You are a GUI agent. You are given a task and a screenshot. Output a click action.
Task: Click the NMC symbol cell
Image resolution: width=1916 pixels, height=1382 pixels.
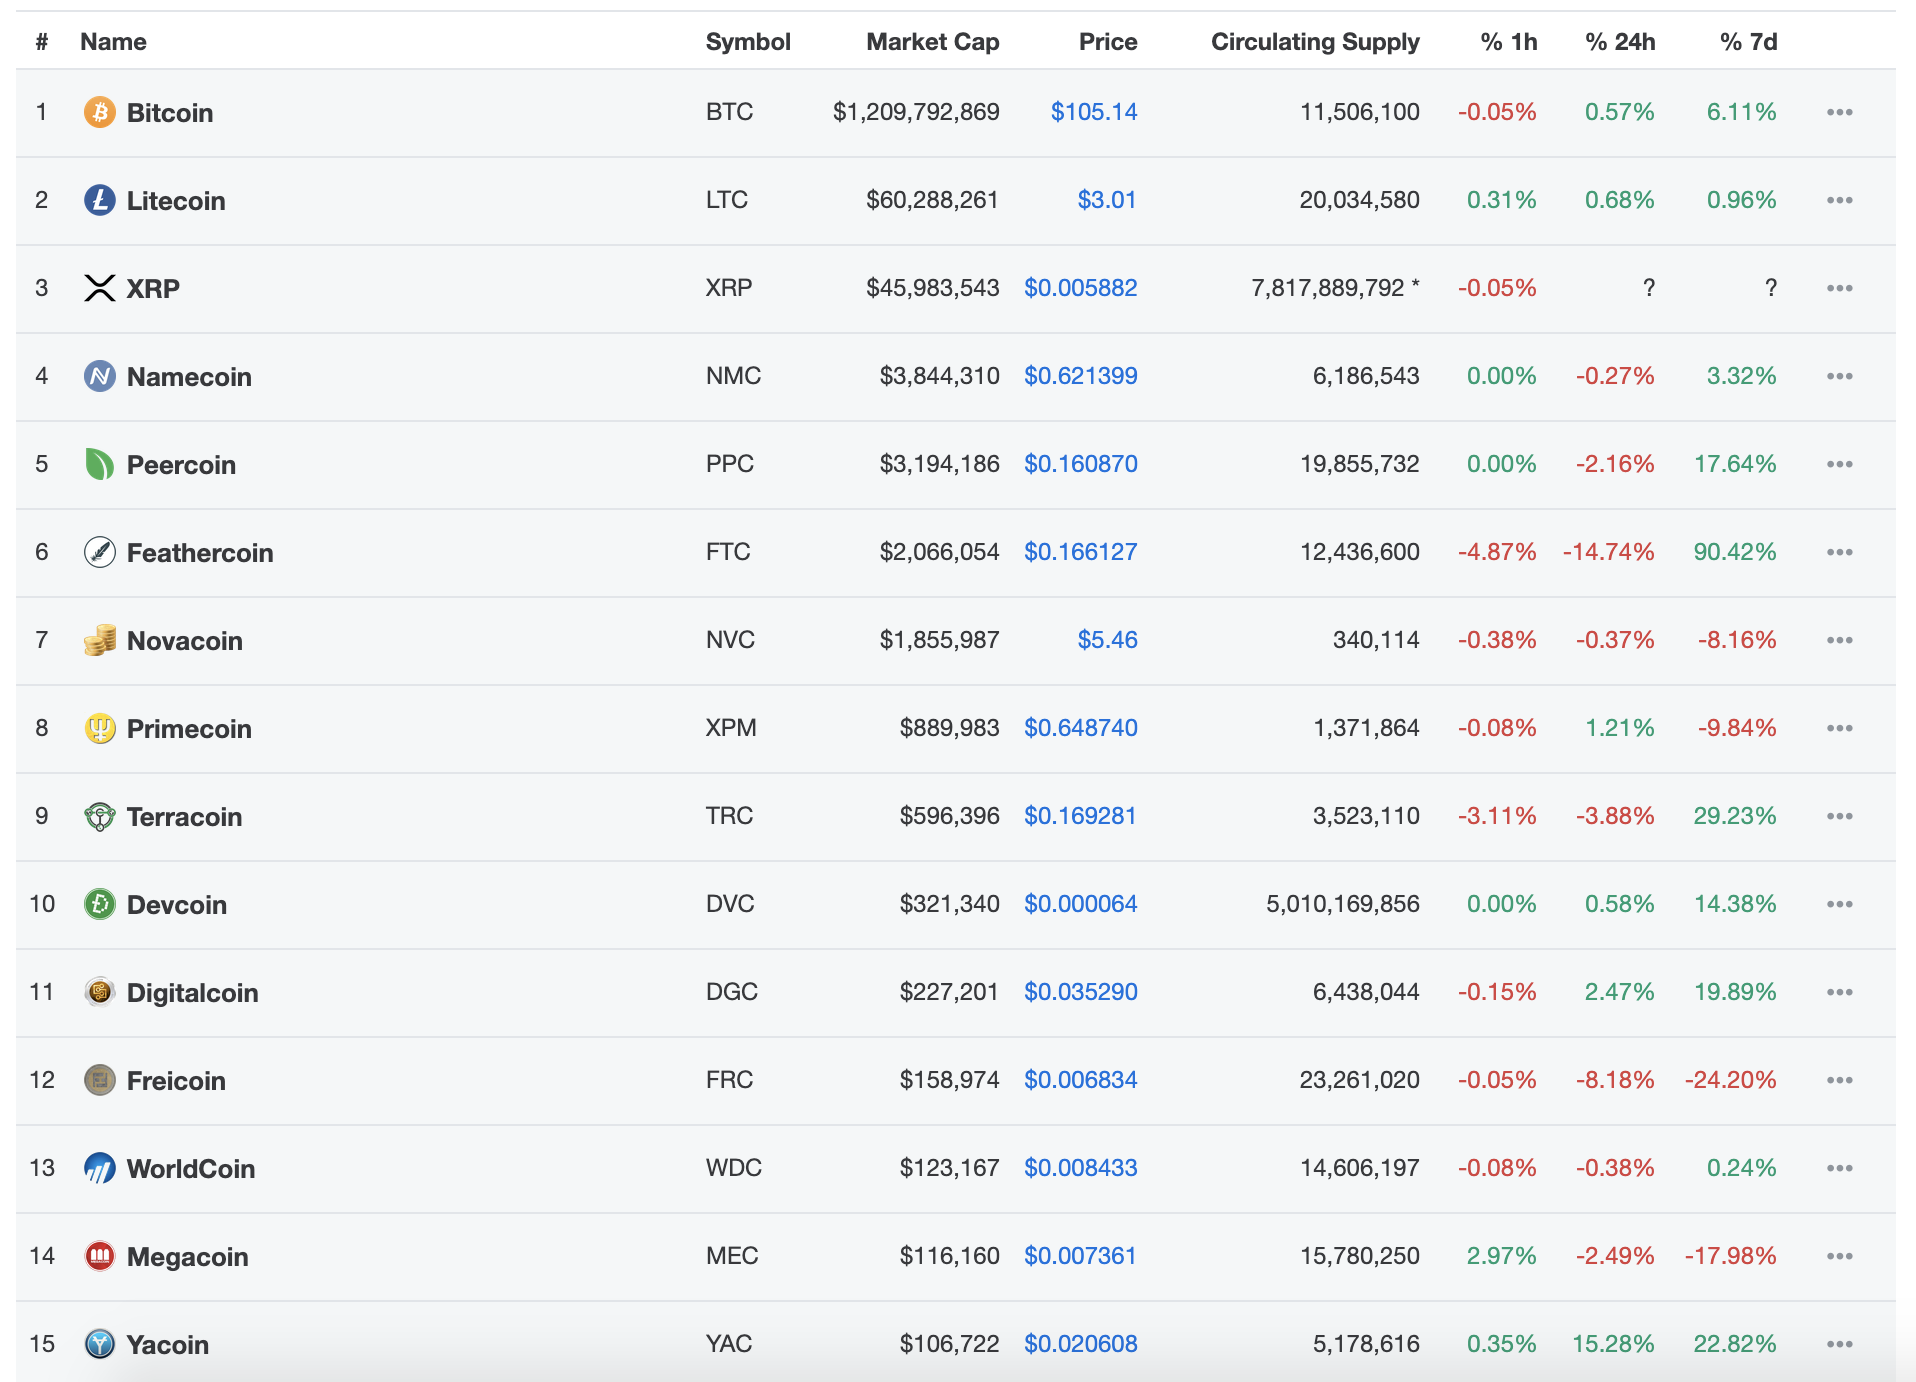click(734, 376)
